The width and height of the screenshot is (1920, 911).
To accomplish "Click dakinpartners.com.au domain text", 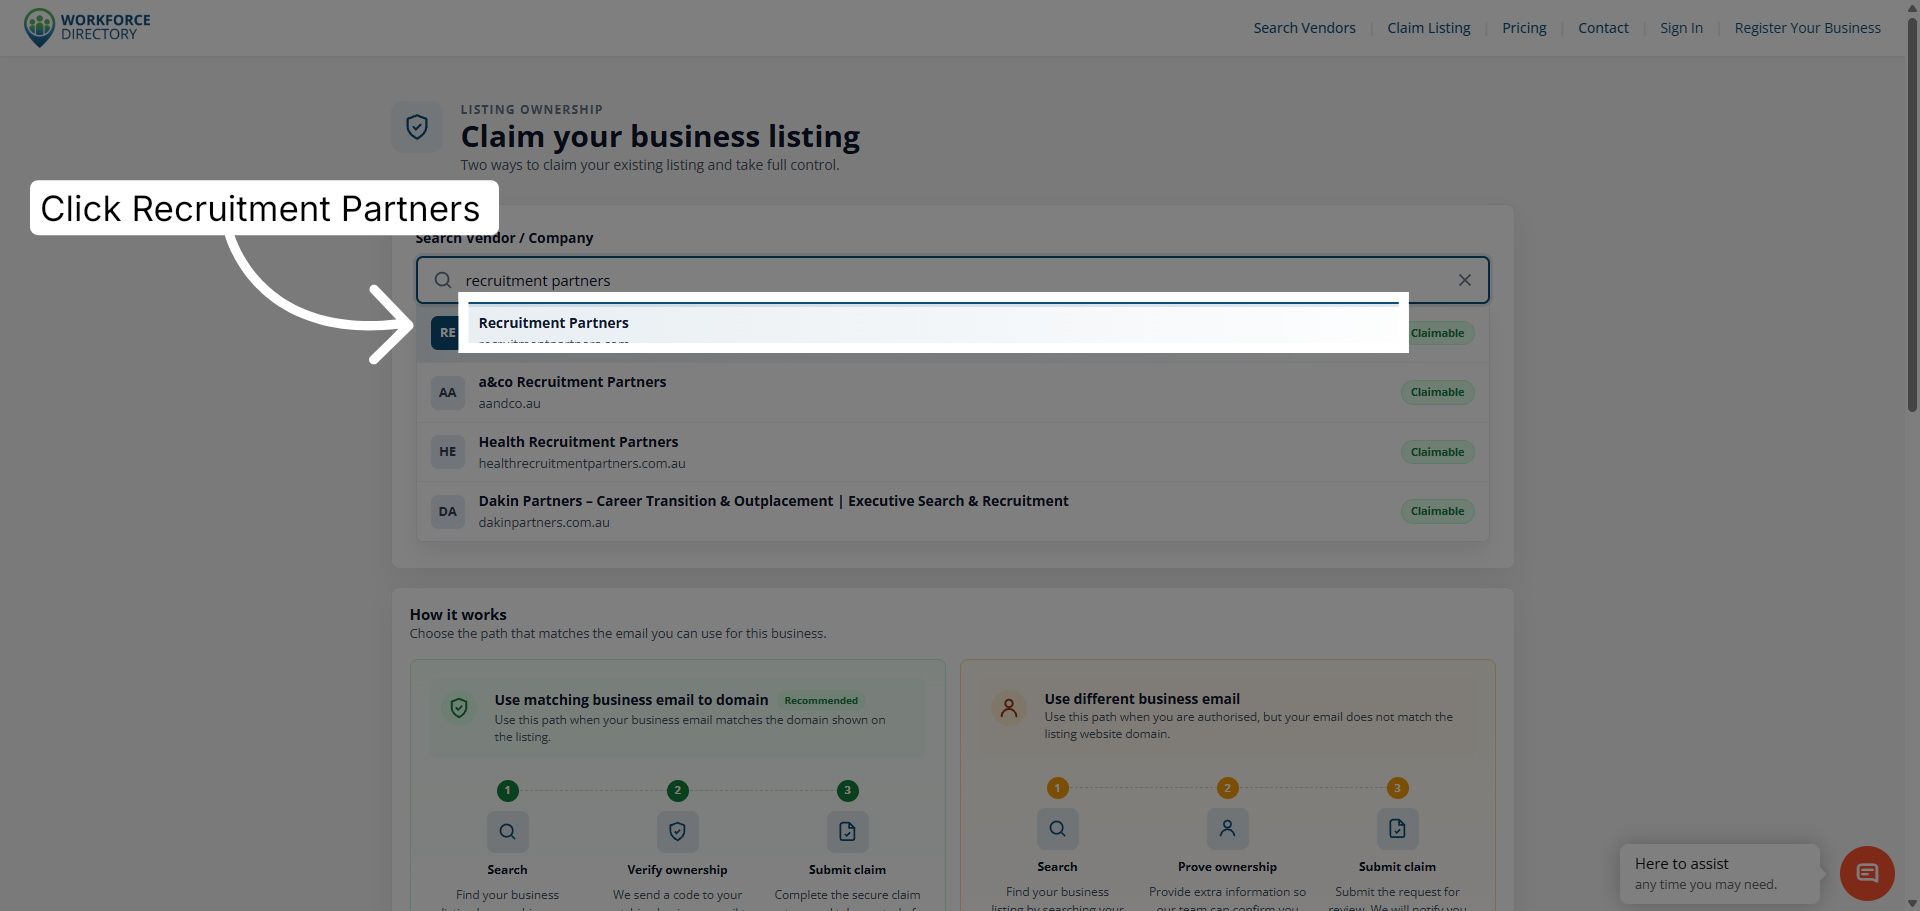I will point(544,523).
